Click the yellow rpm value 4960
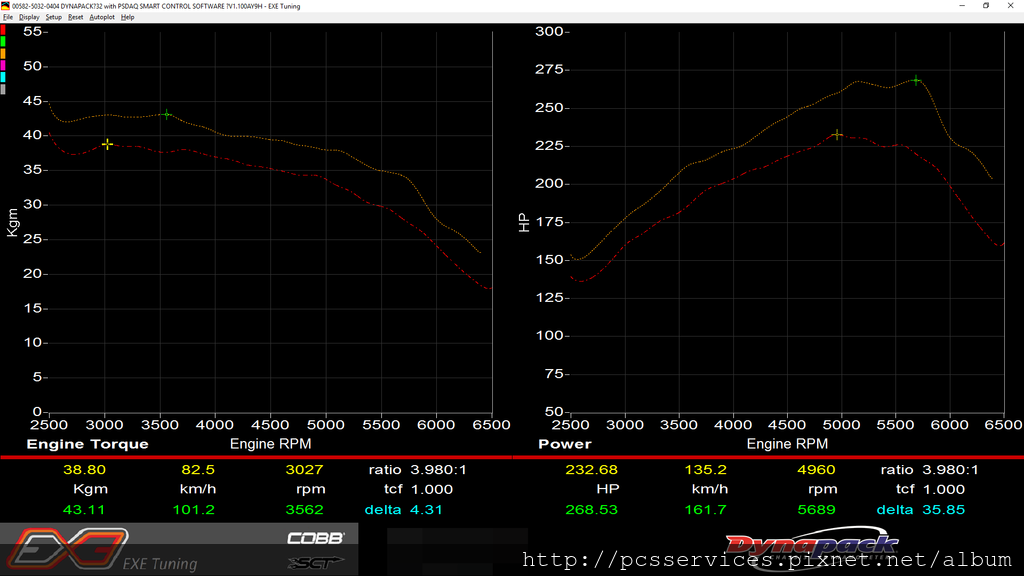The width and height of the screenshot is (1024, 576). point(816,470)
